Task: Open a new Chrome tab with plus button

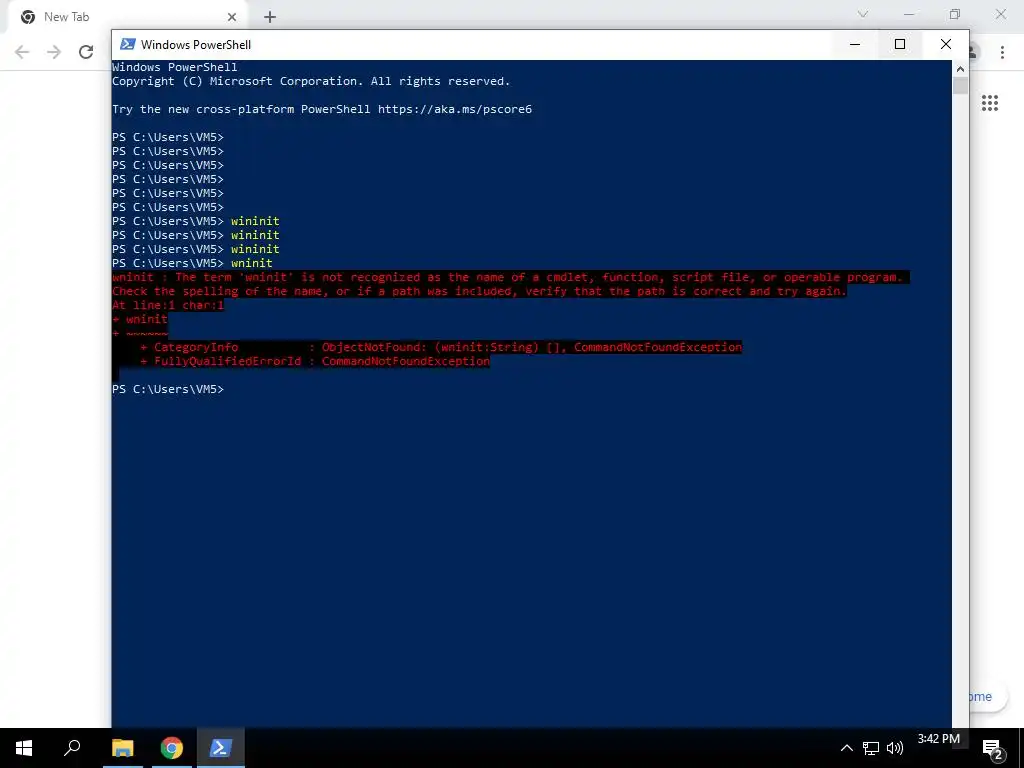Action: click(270, 17)
